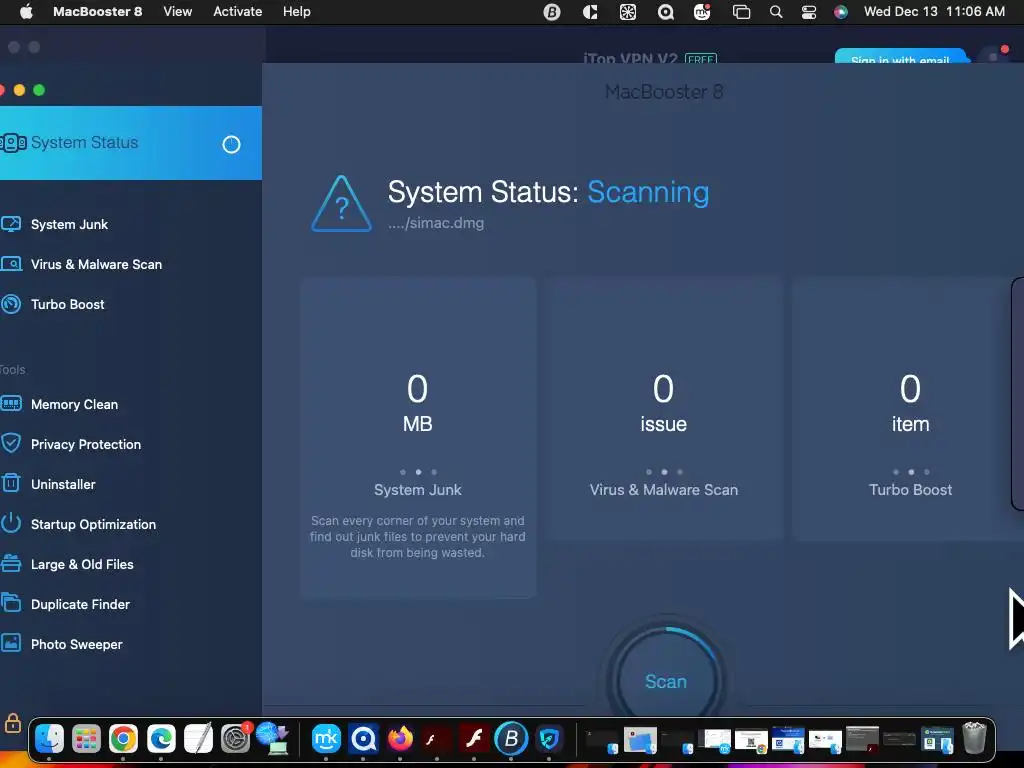The width and height of the screenshot is (1024, 768).
Task: Click the warning triangle status icon
Action: click(342, 204)
